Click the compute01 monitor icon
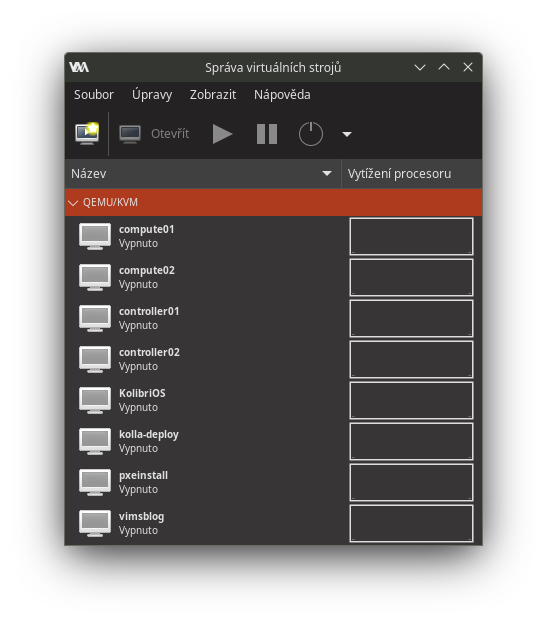 [95, 236]
